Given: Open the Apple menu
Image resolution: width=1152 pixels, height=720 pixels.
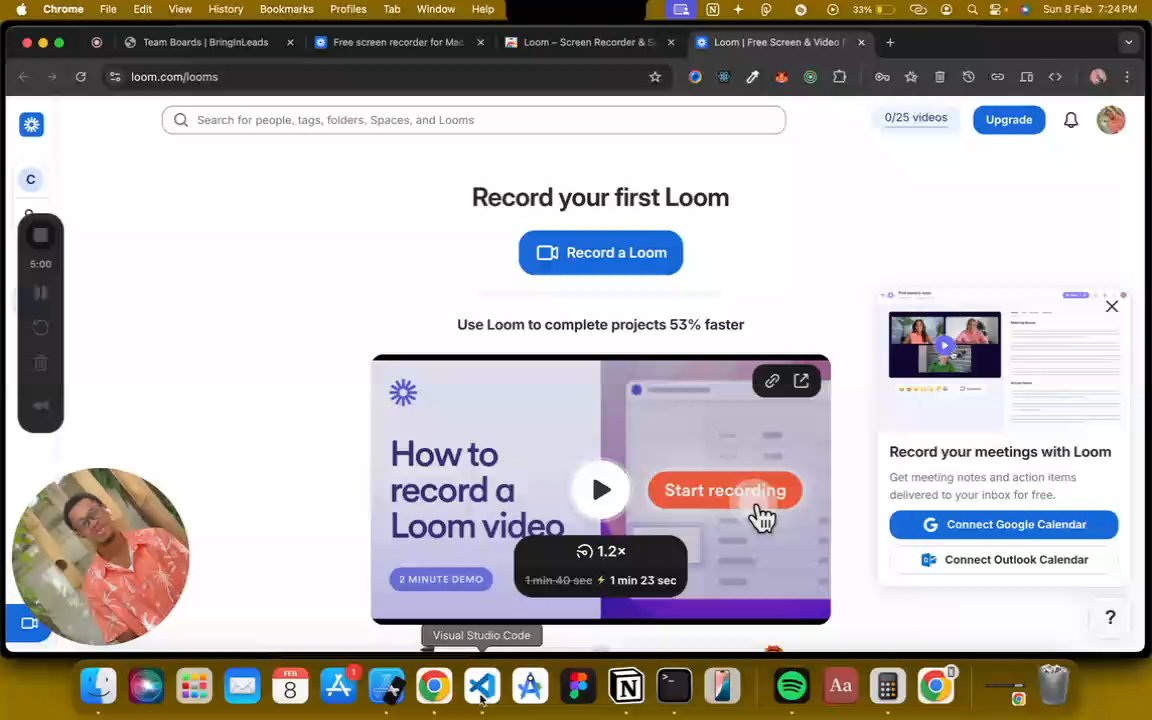Looking at the screenshot, I should pyautogui.click(x=22, y=9).
